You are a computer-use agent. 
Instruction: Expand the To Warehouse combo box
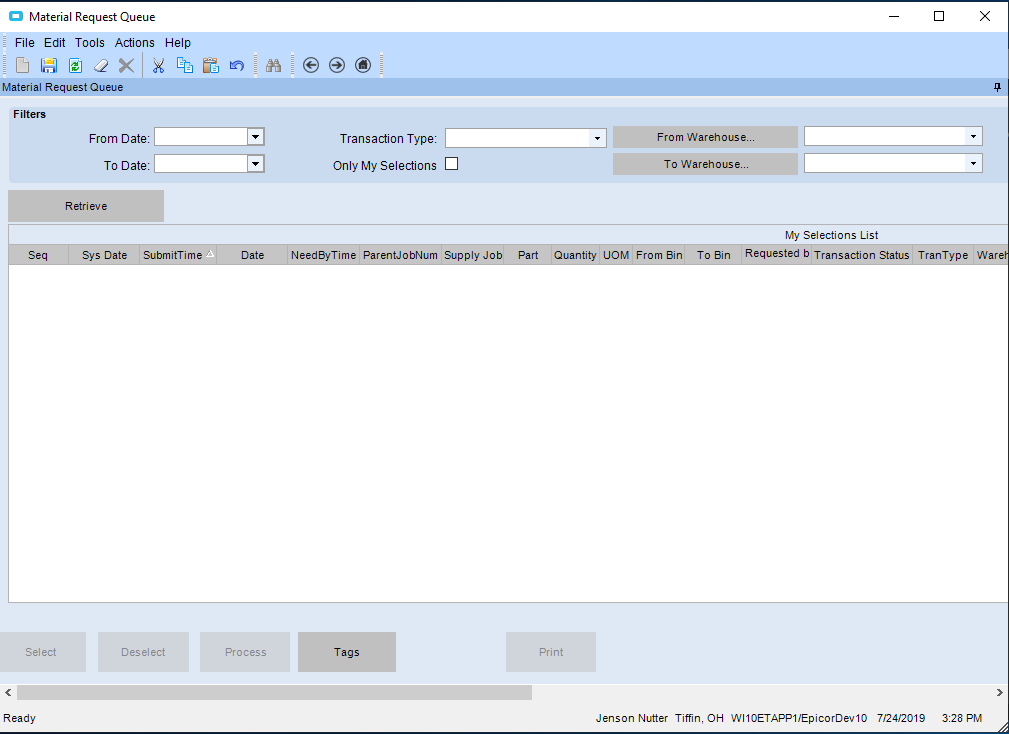(x=973, y=164)
